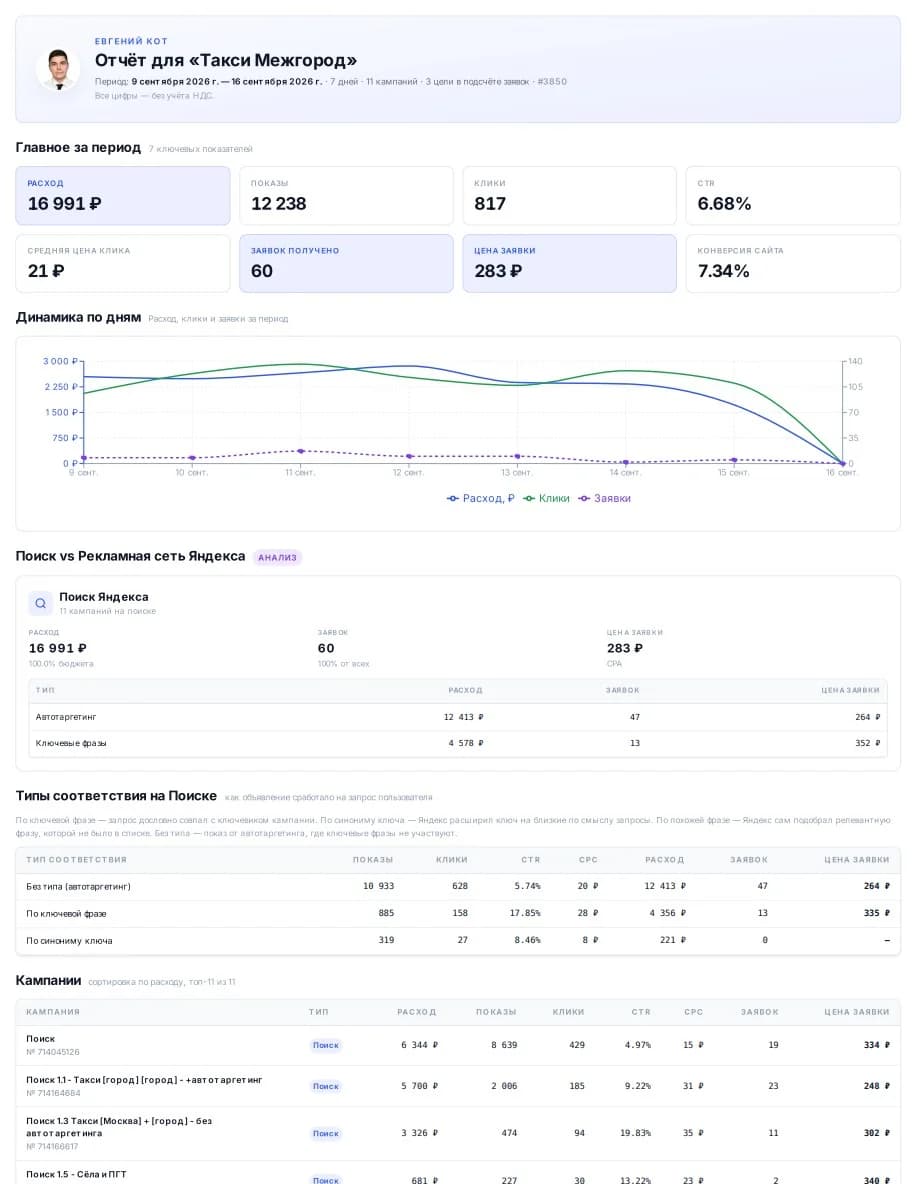This screenshot has height=1184, width=914.
Task: Sort campaigns by Расход column header
Action: pyautogui.click(x=416, y=1012)
